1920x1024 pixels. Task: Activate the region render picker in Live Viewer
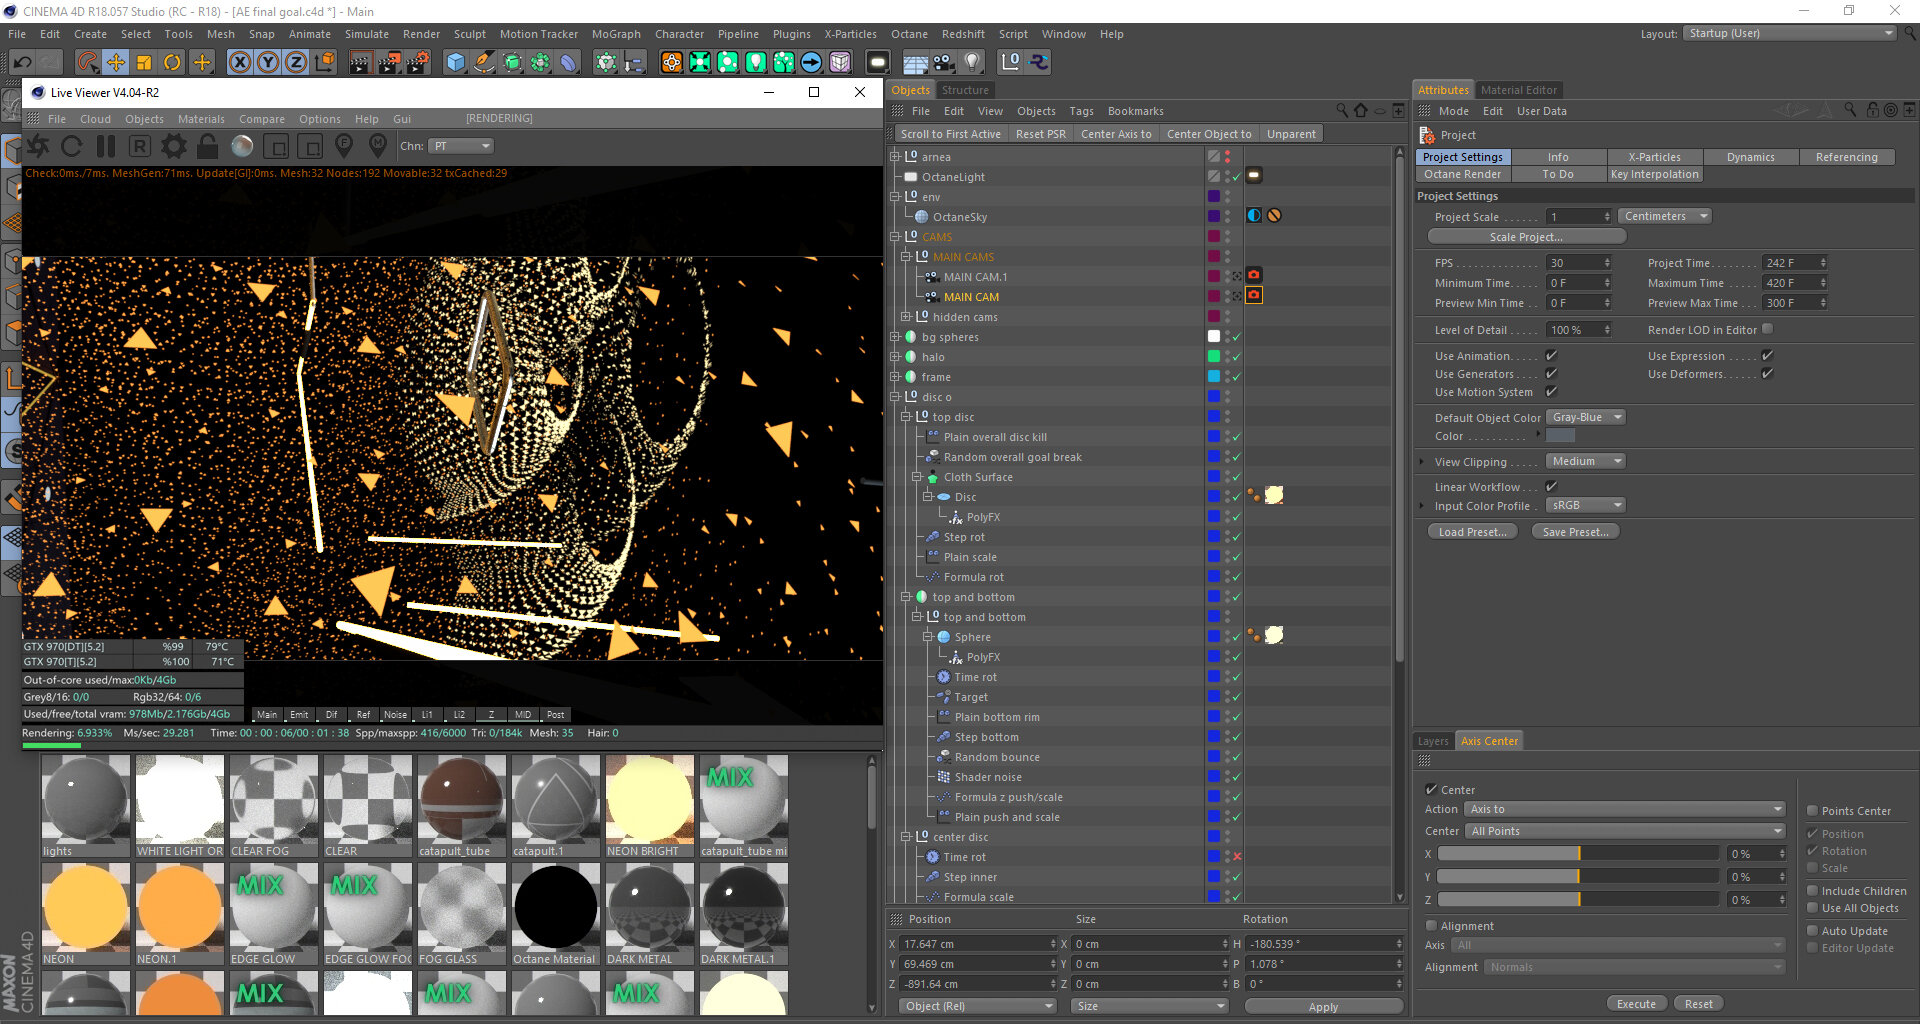pyautogui.click(x=278, y=146)
